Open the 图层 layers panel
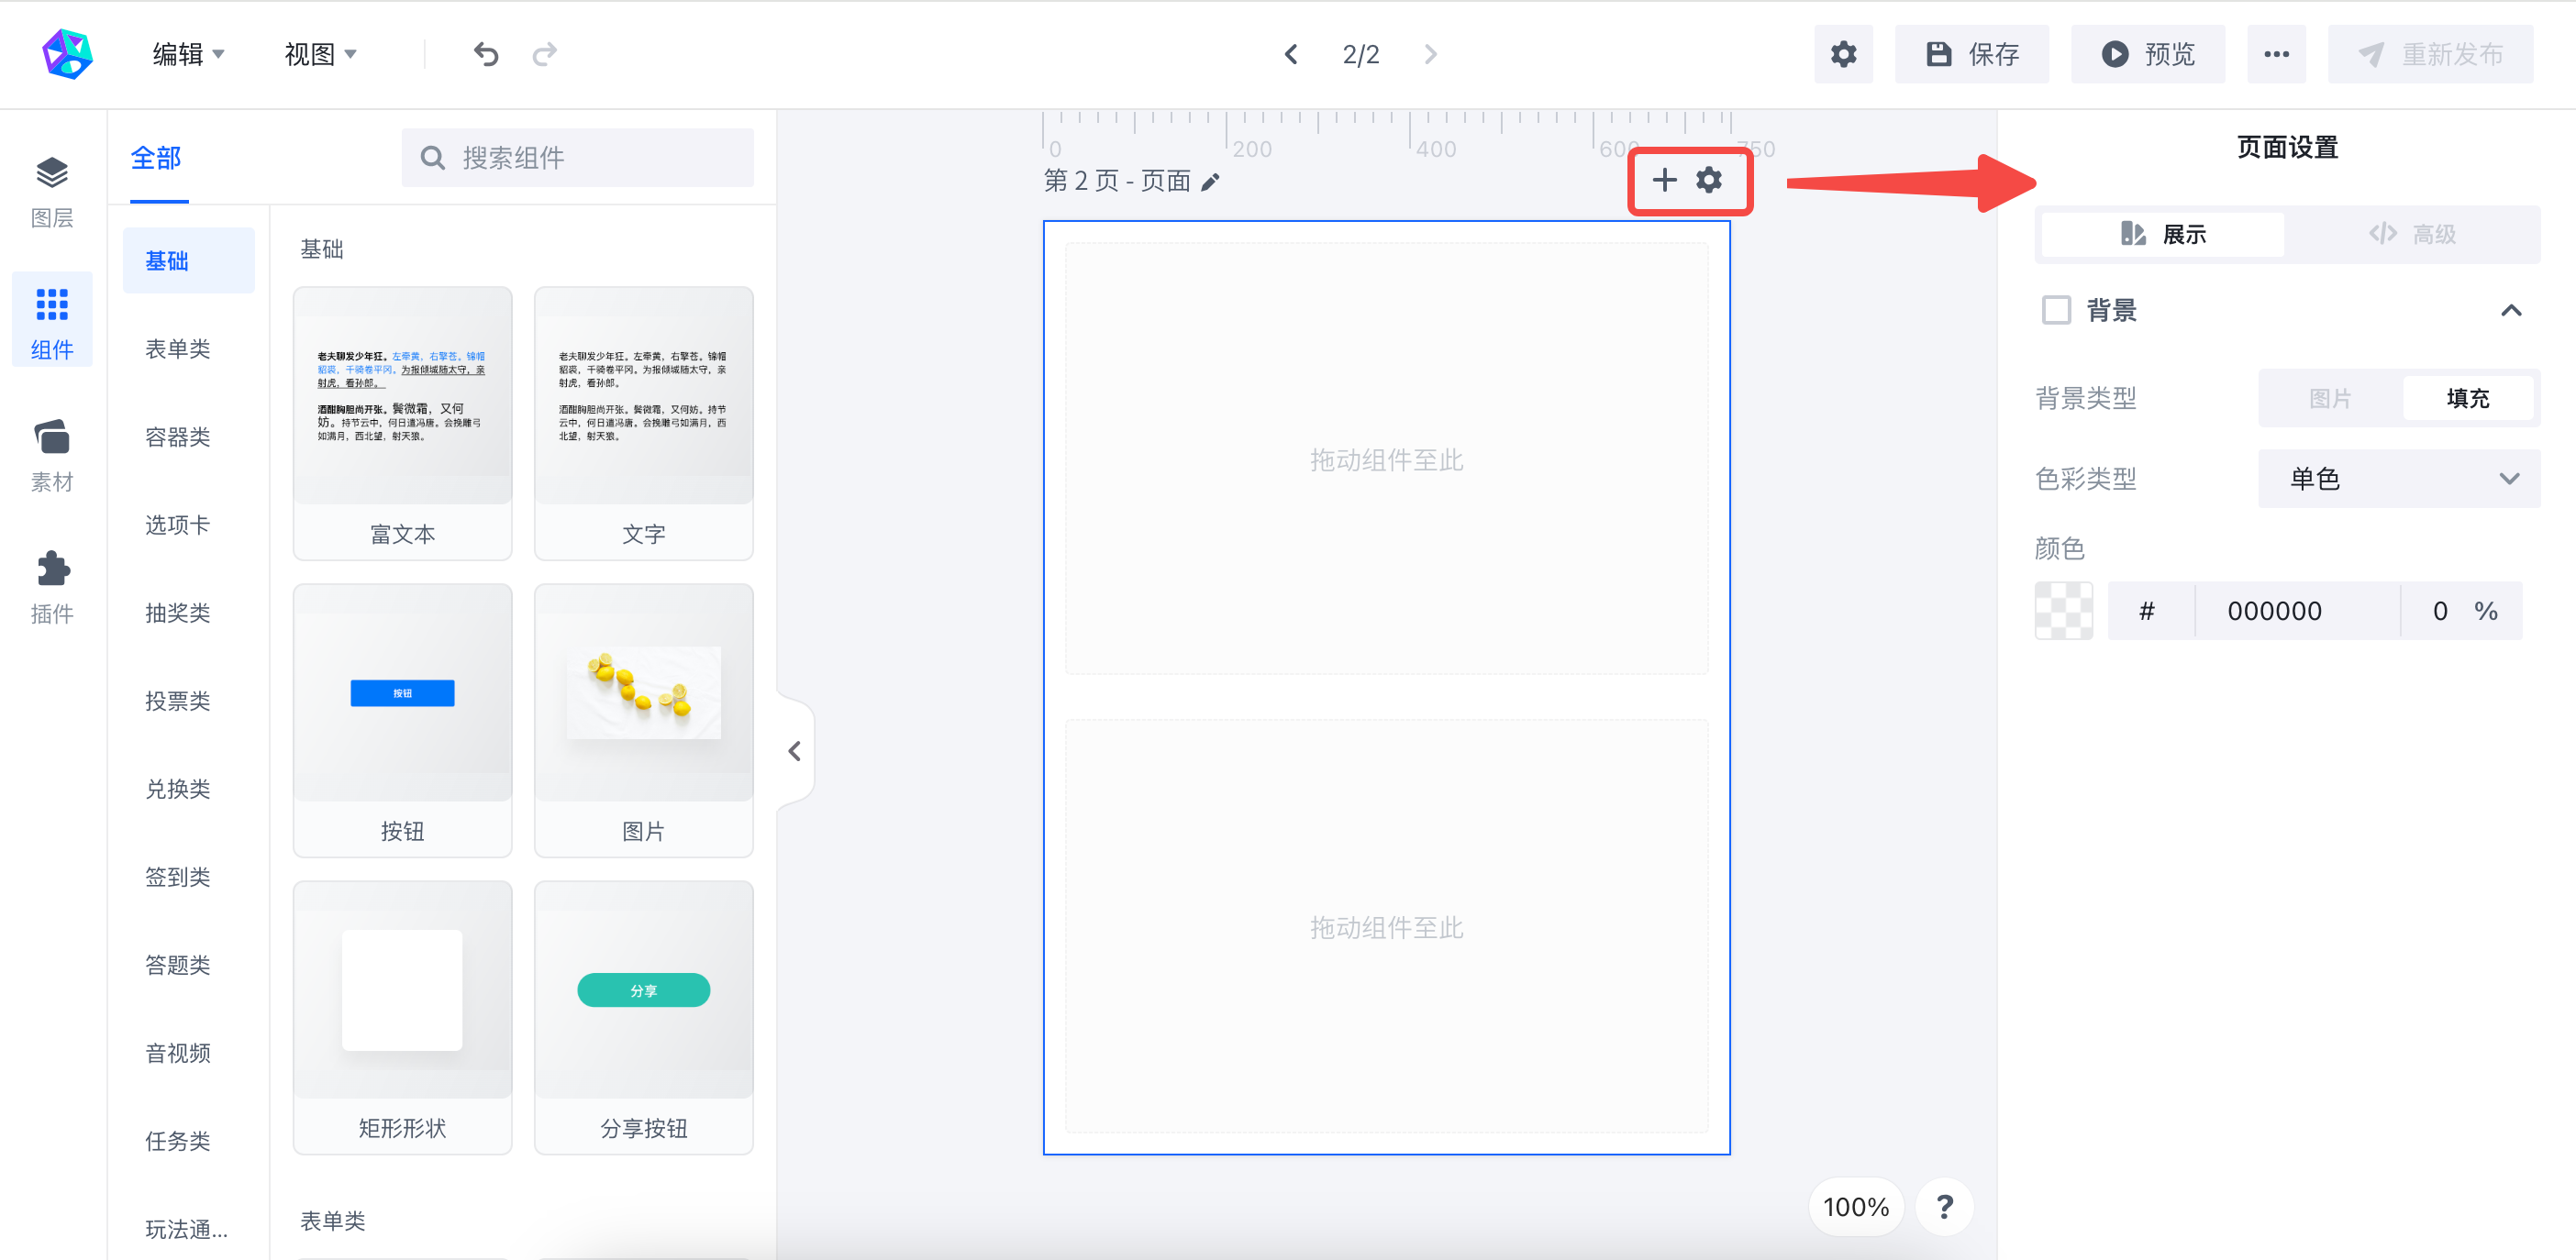The height and width of the screenshot is (1260, 2576). click(x=52, y=192)
